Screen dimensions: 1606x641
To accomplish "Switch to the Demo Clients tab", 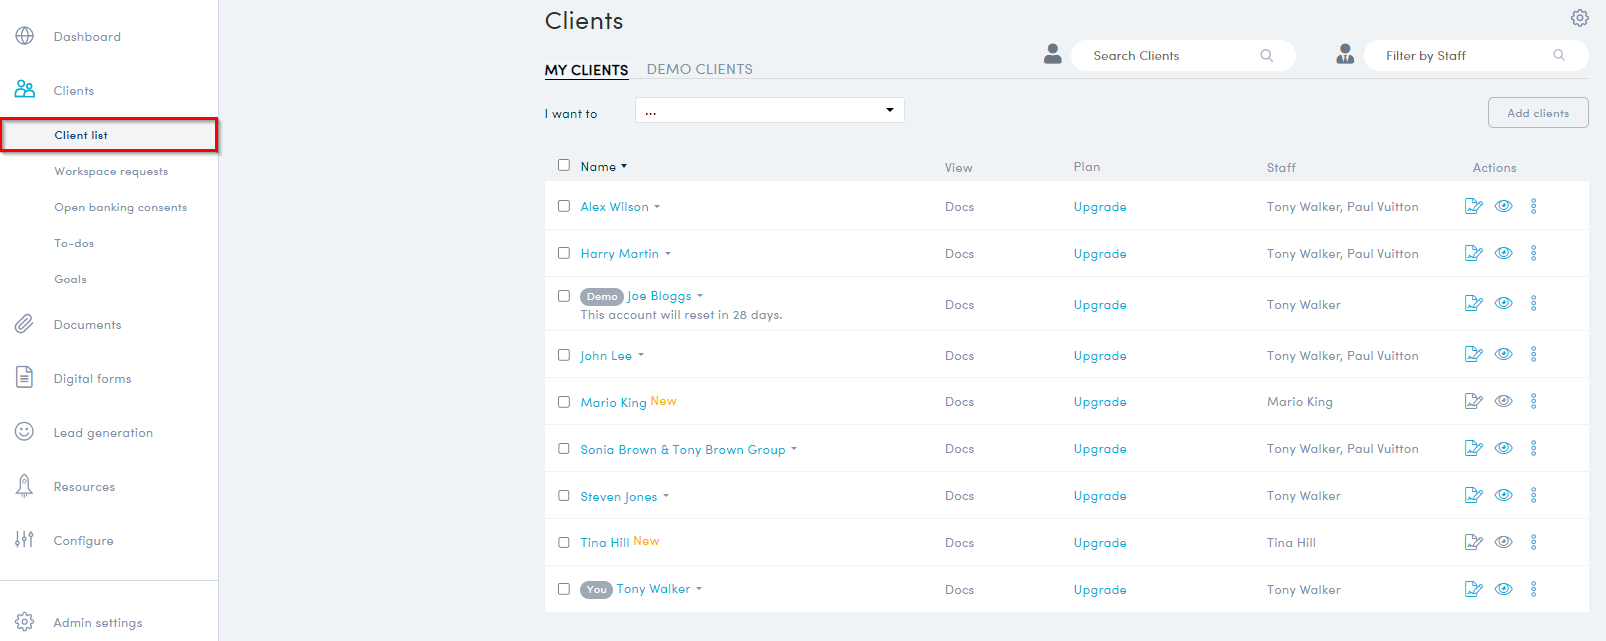I will click(699, 69).
